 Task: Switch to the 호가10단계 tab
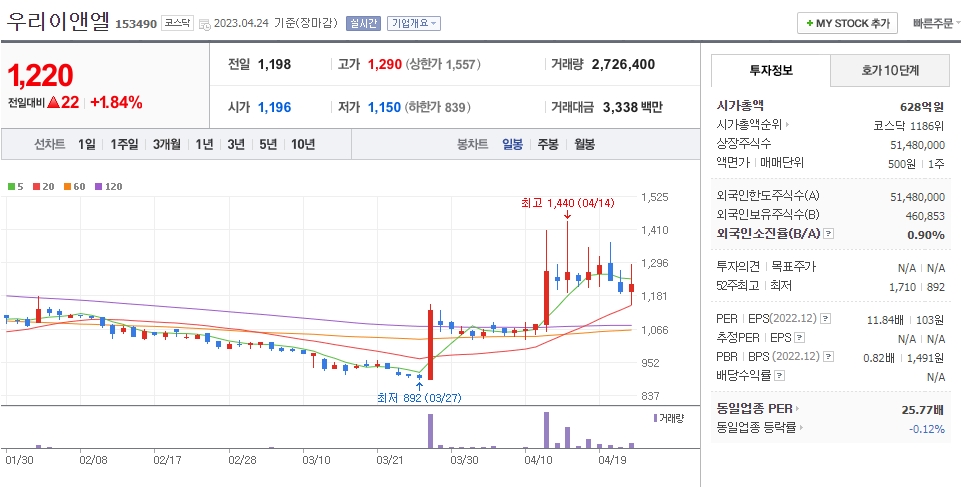click(890, 70)
